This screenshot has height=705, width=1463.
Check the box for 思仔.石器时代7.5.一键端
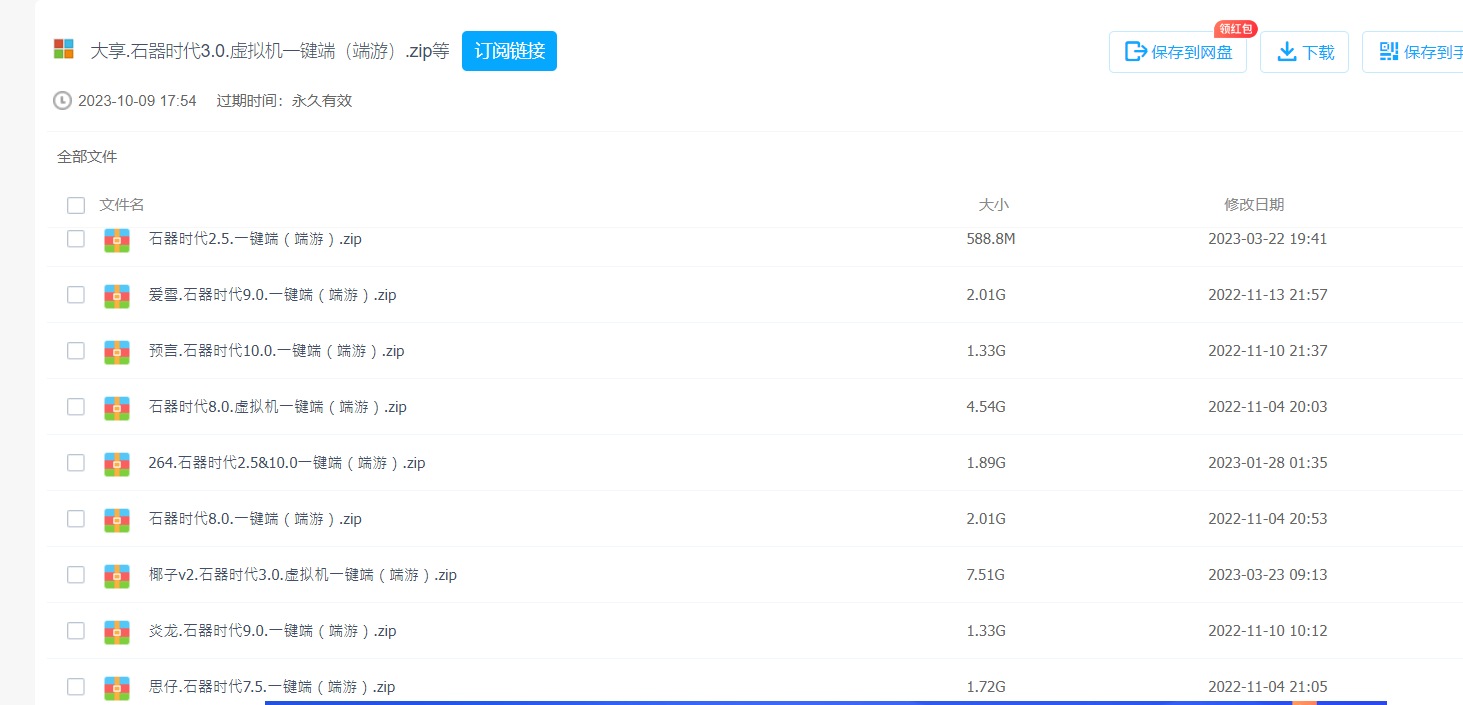point(76,687)
